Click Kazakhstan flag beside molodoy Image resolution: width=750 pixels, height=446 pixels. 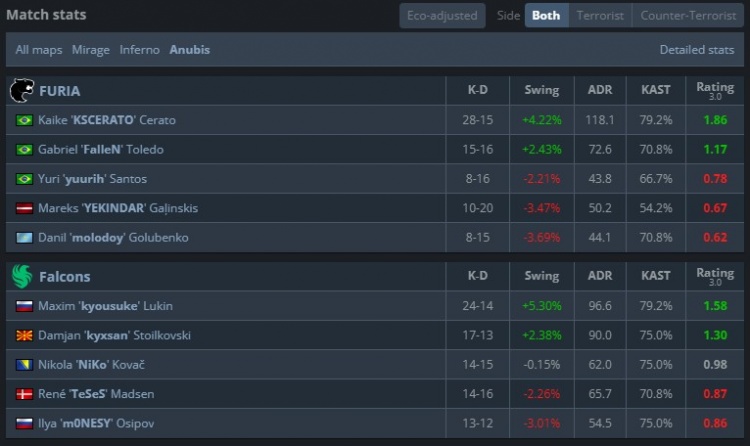coord(24,237)
